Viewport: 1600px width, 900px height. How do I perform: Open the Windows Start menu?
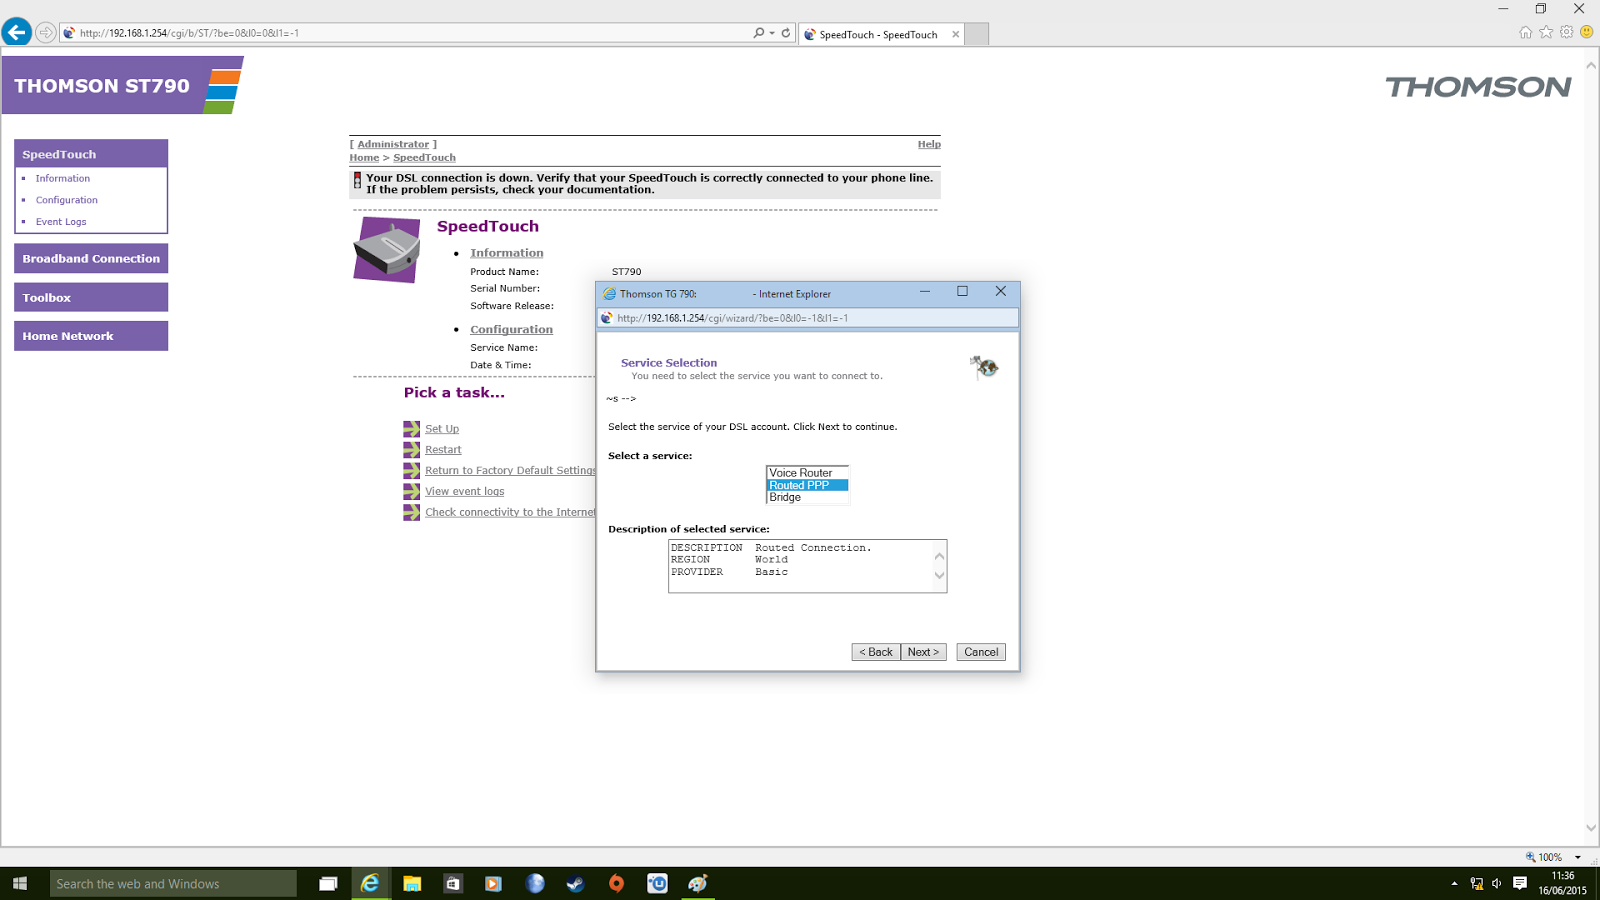(20, 884)
